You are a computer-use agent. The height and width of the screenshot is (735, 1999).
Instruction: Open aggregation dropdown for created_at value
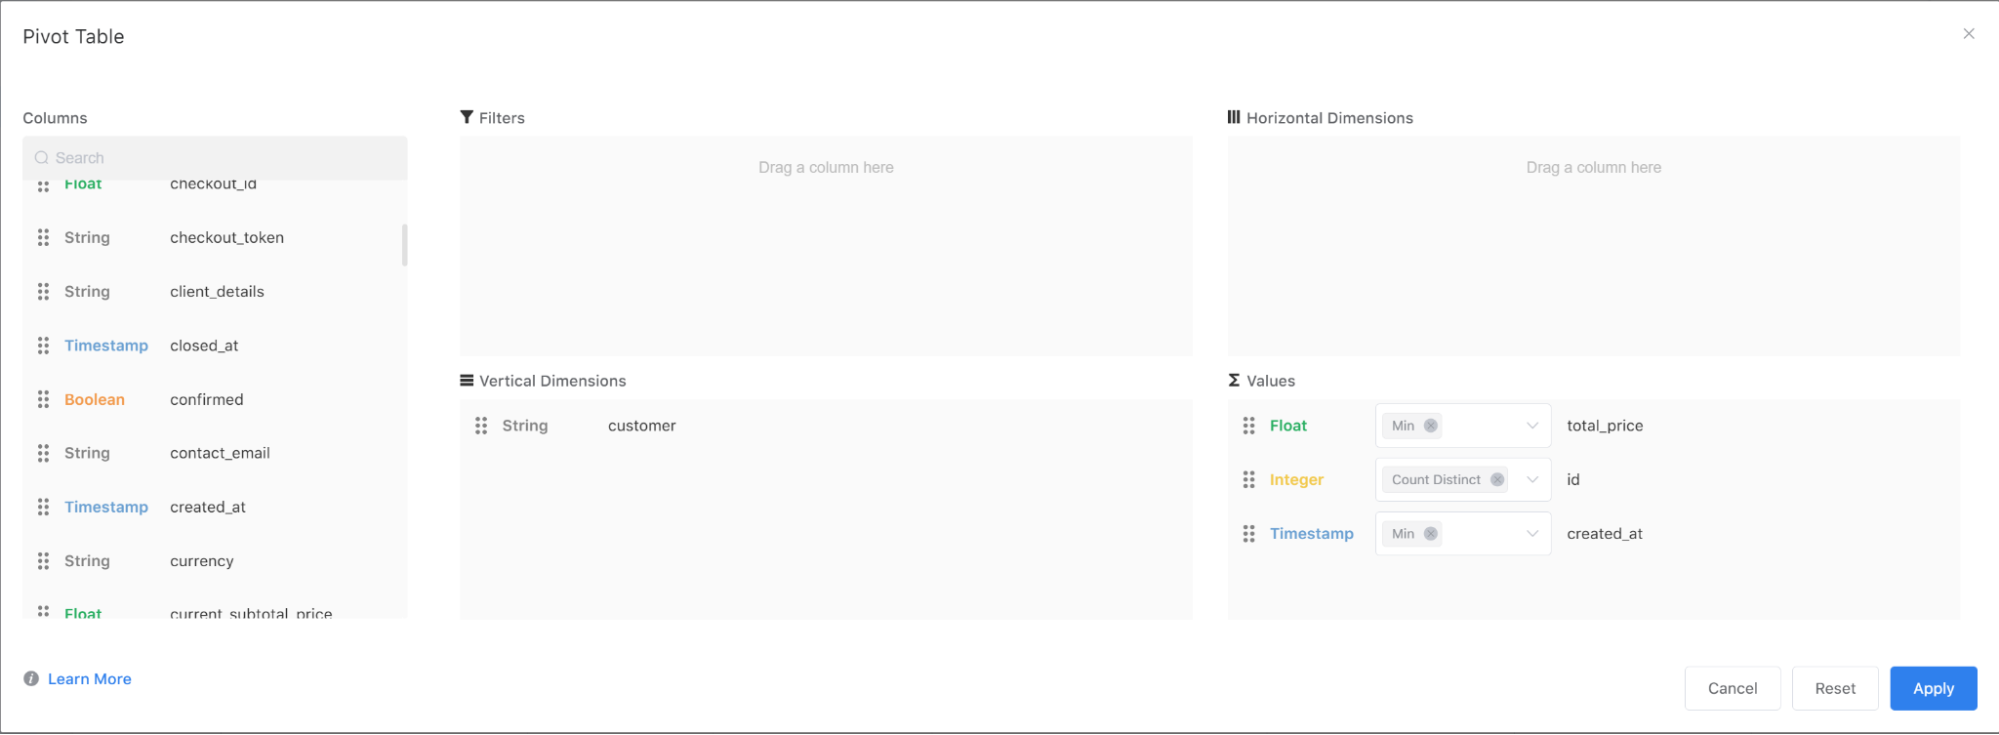[1532, 534]
